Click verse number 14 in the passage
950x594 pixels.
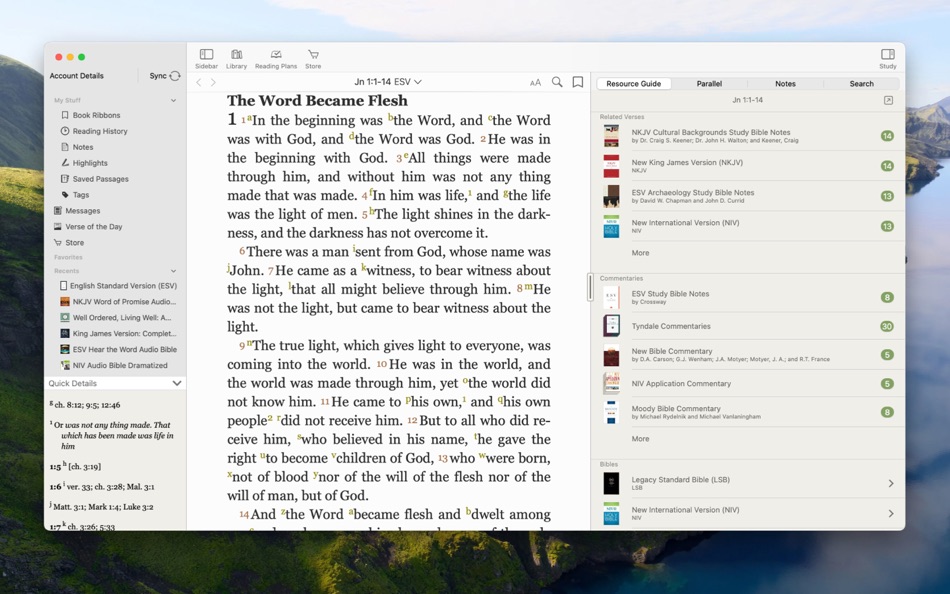(x=244, y=515)
